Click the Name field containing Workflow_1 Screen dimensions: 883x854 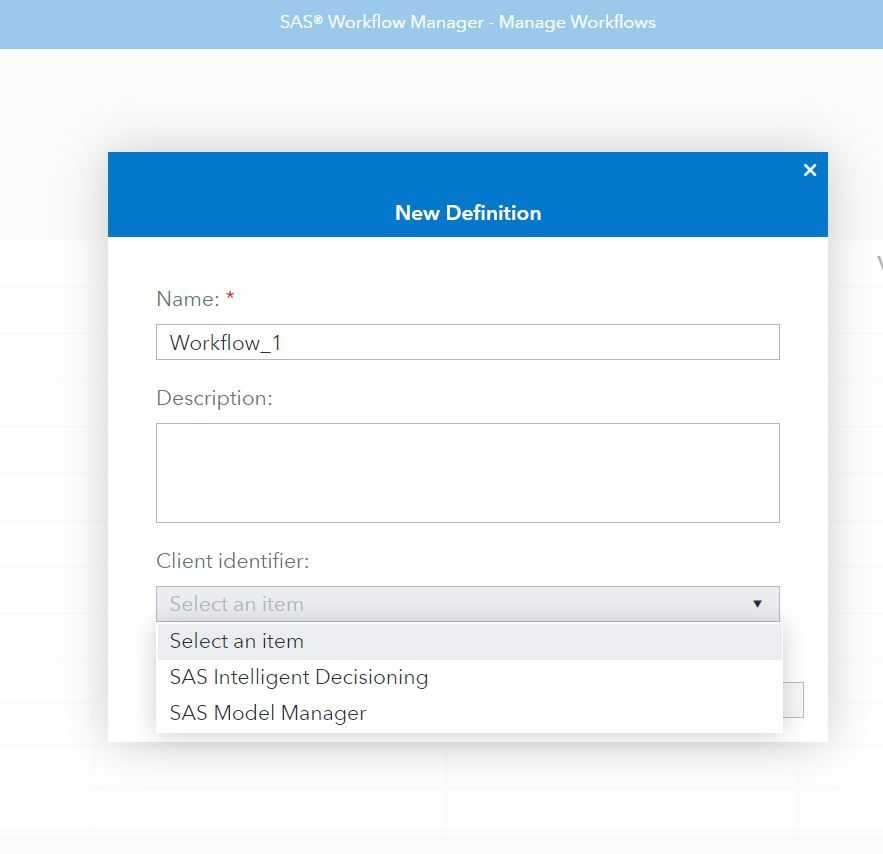(467, 342)
